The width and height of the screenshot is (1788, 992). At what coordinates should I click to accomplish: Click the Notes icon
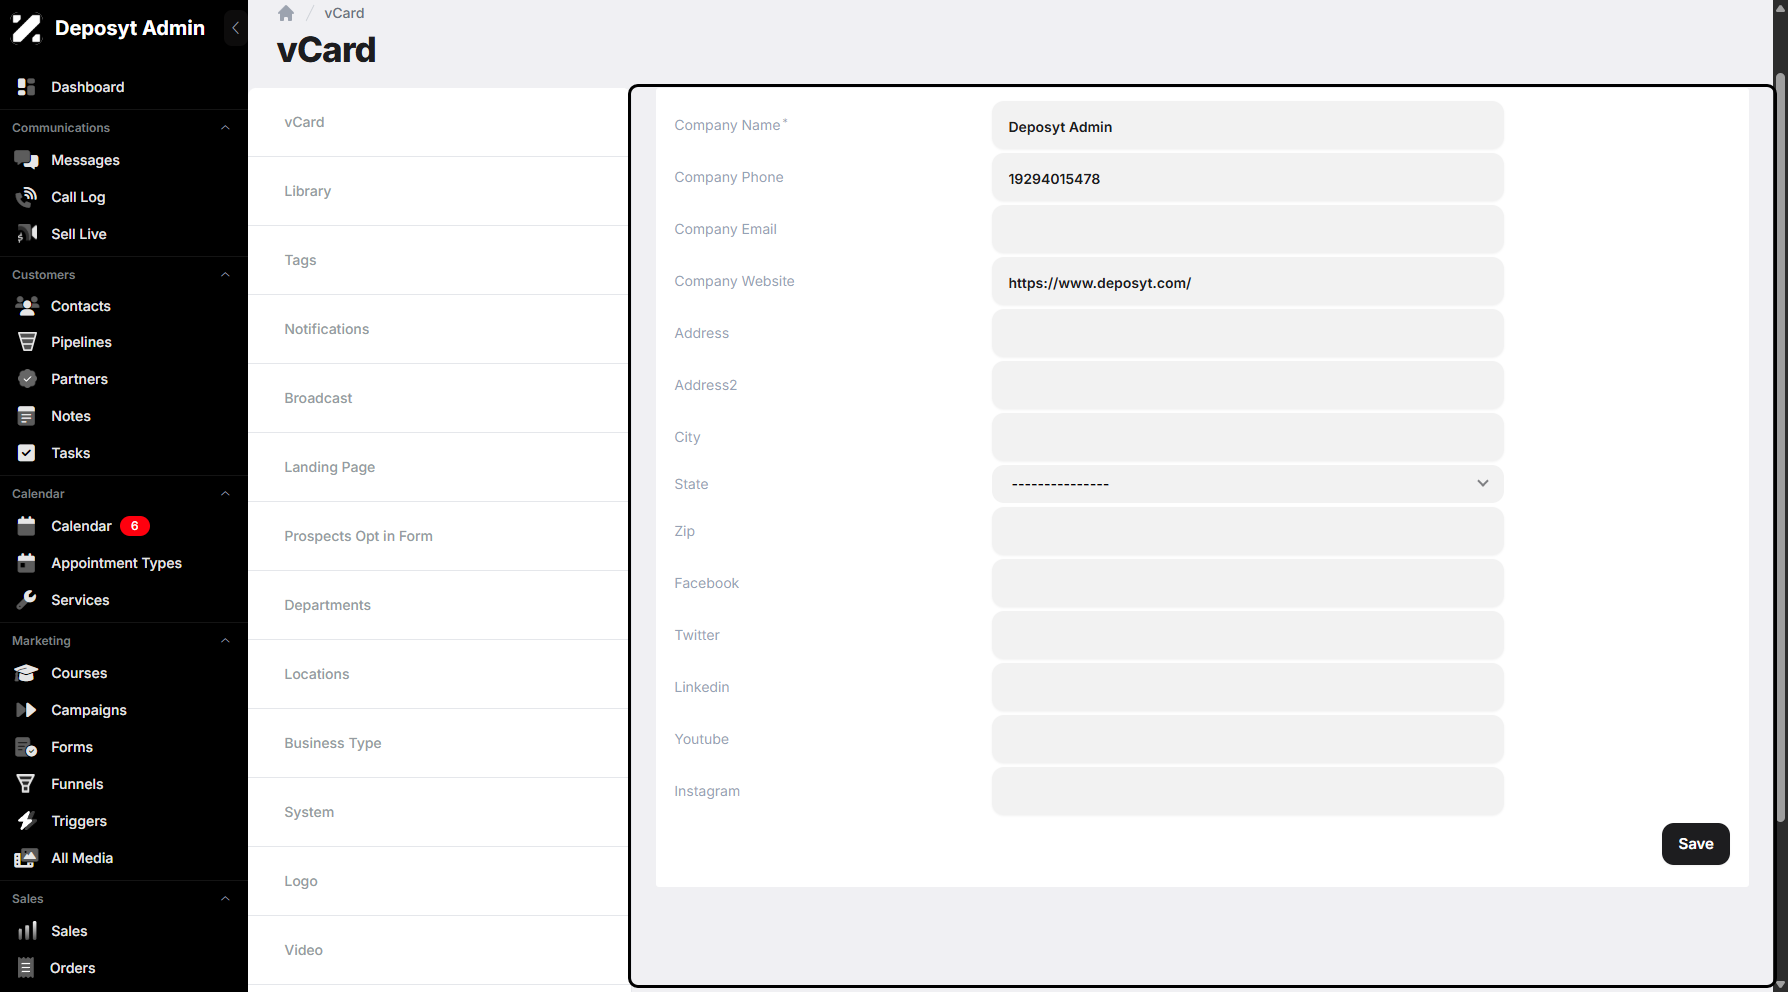[x=27, y=416]
